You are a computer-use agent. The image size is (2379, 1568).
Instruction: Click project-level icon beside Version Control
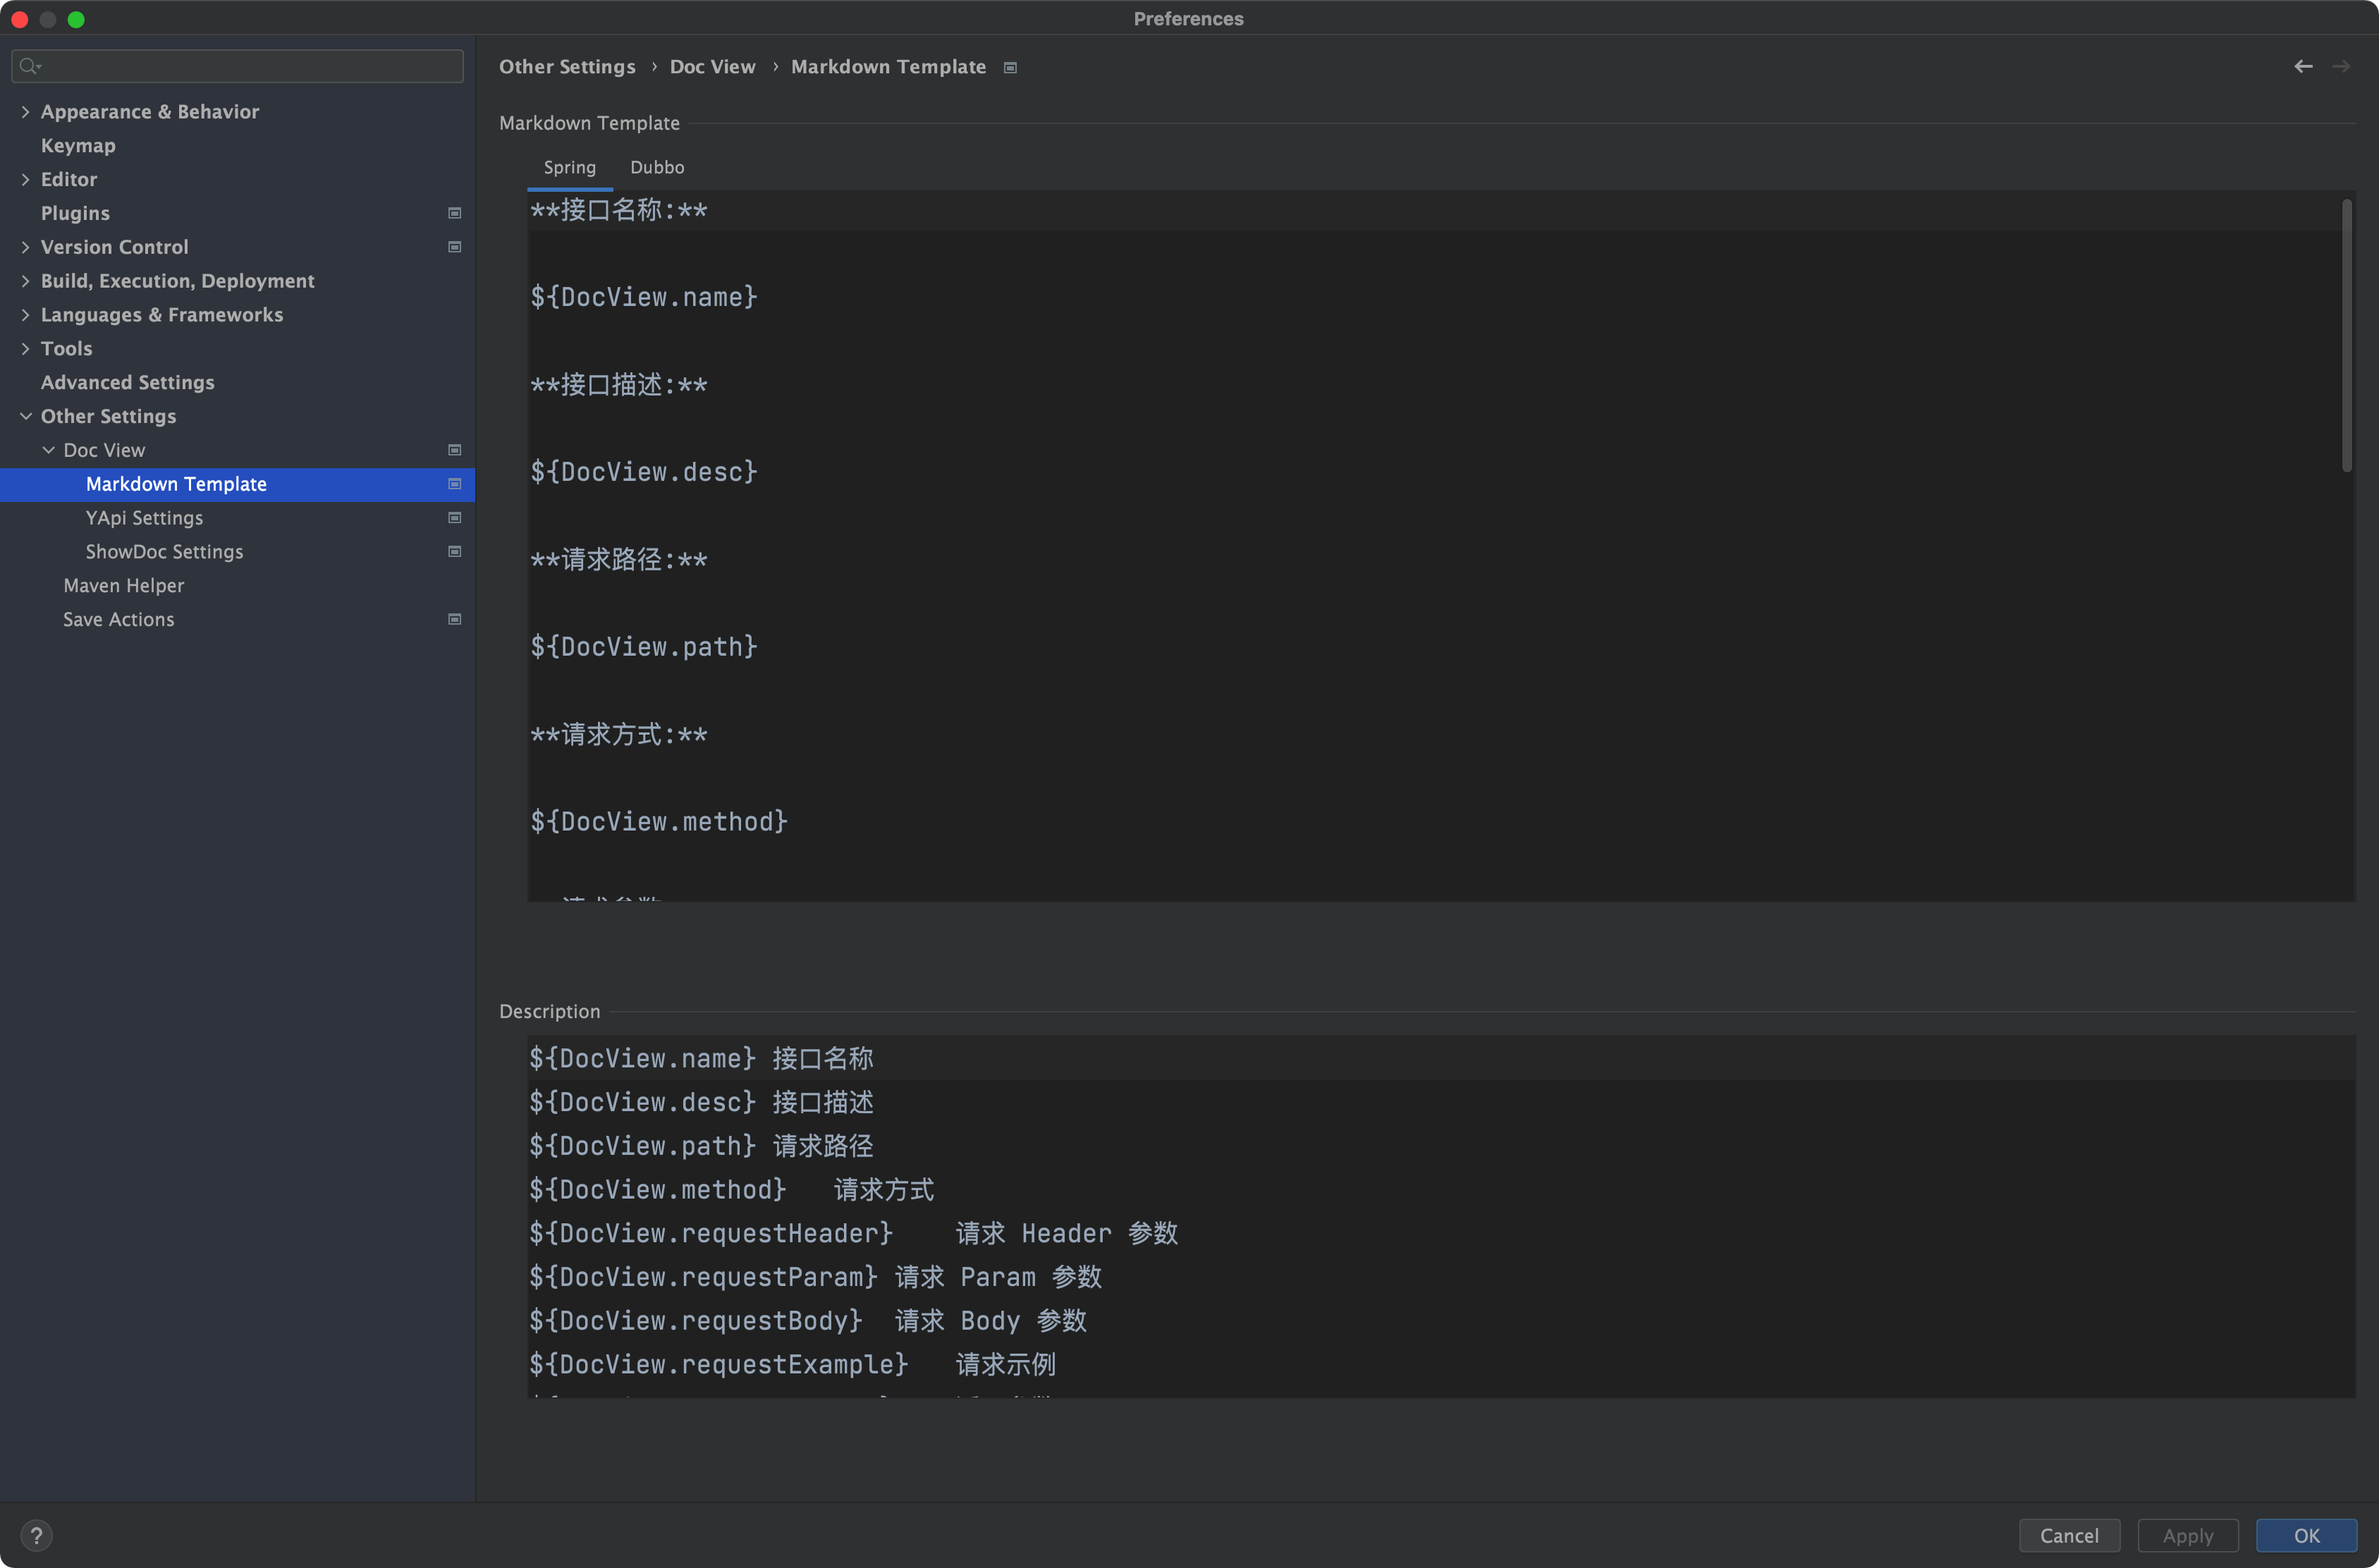click(455, 247)
